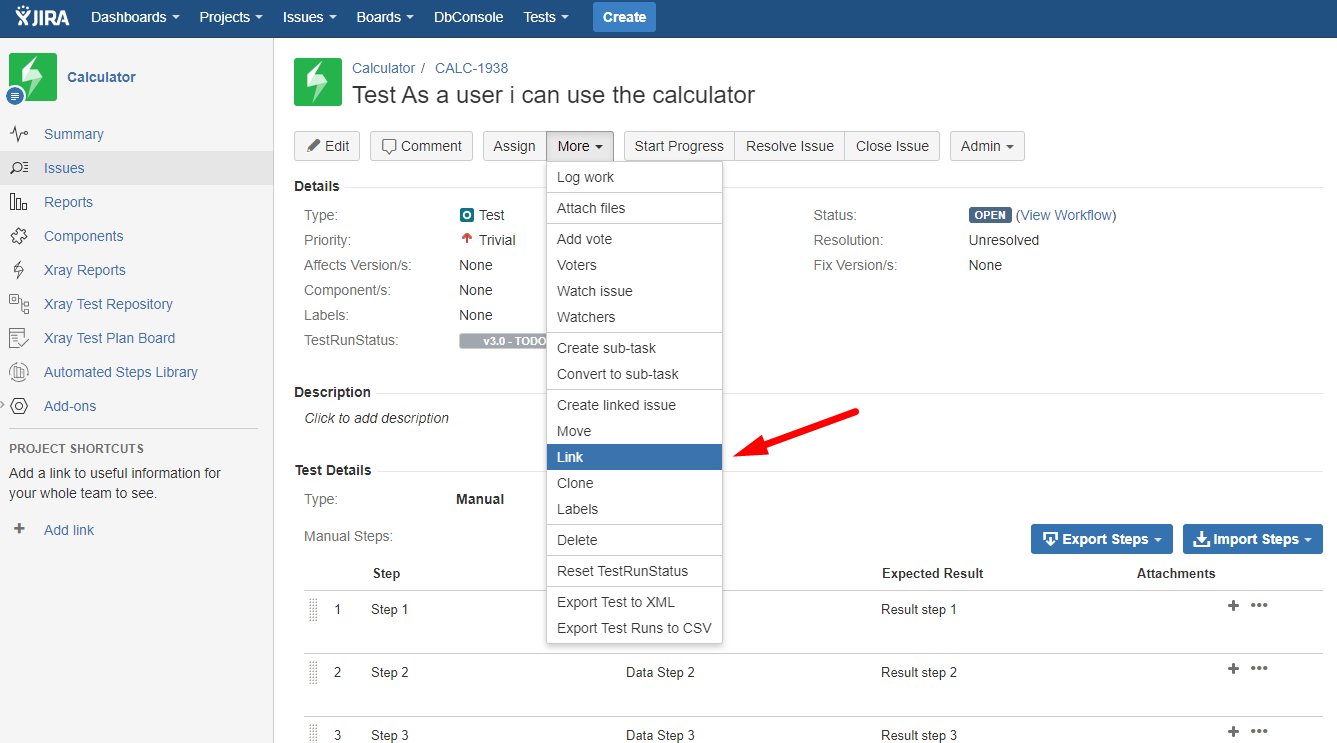
Task: Expand the Import Steps dropdown
Action: 1253,539
